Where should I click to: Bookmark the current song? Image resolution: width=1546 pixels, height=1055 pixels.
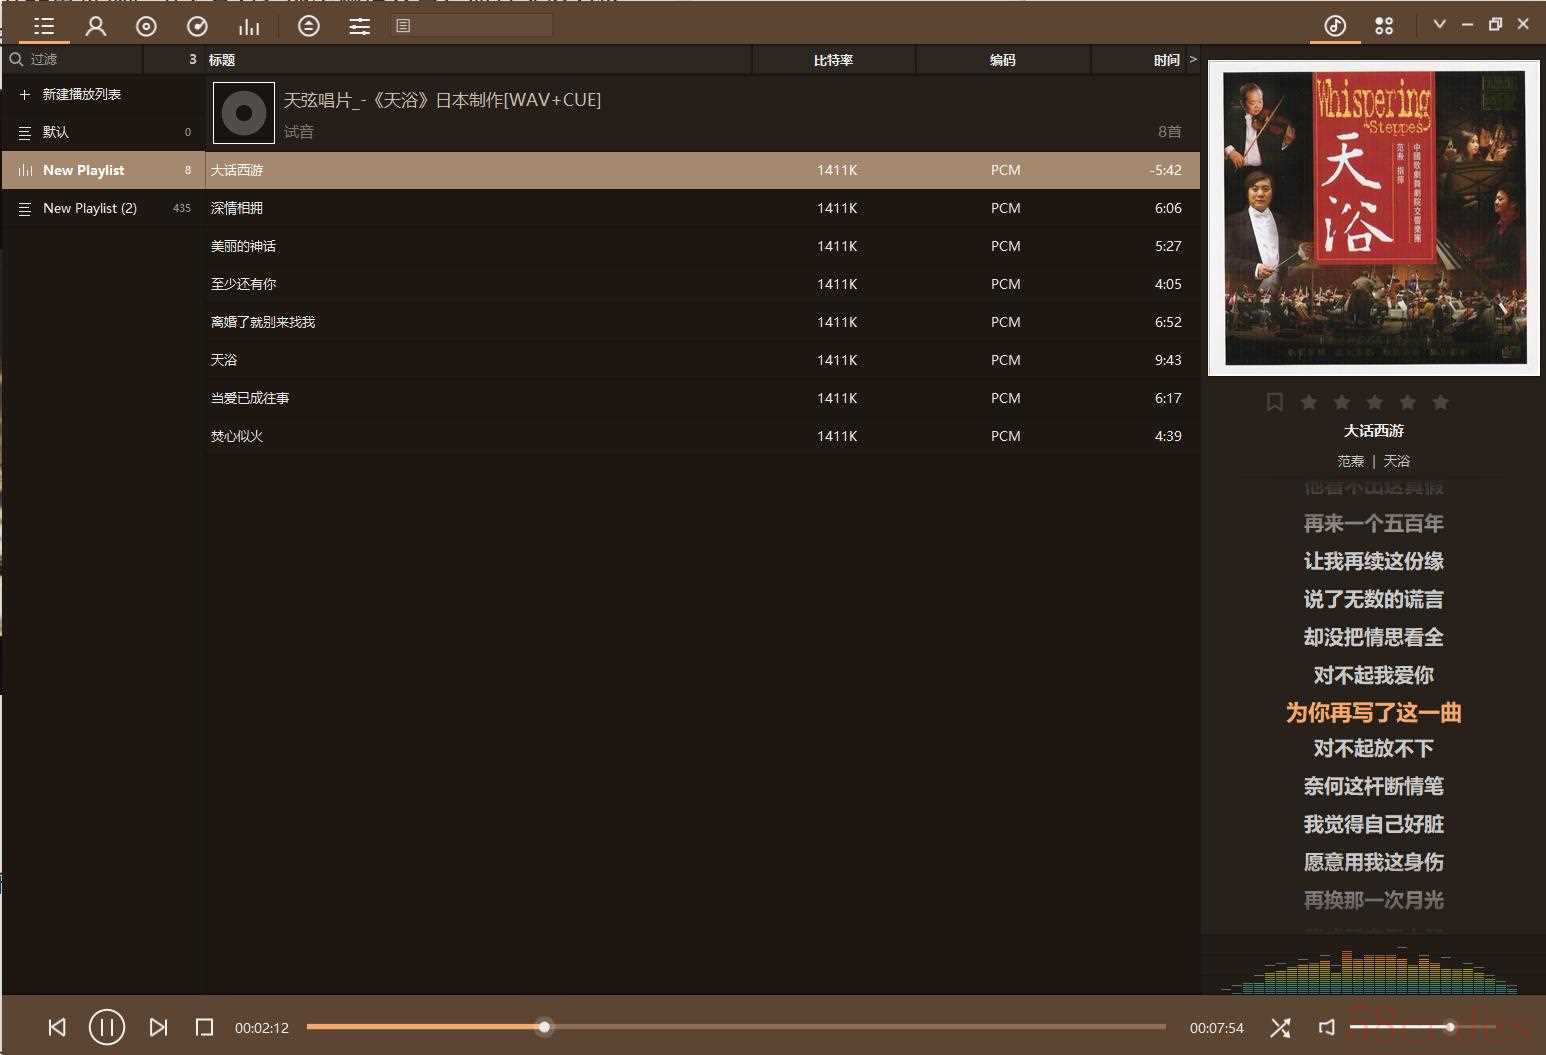pyautogui.click(x=1274, y=402)
